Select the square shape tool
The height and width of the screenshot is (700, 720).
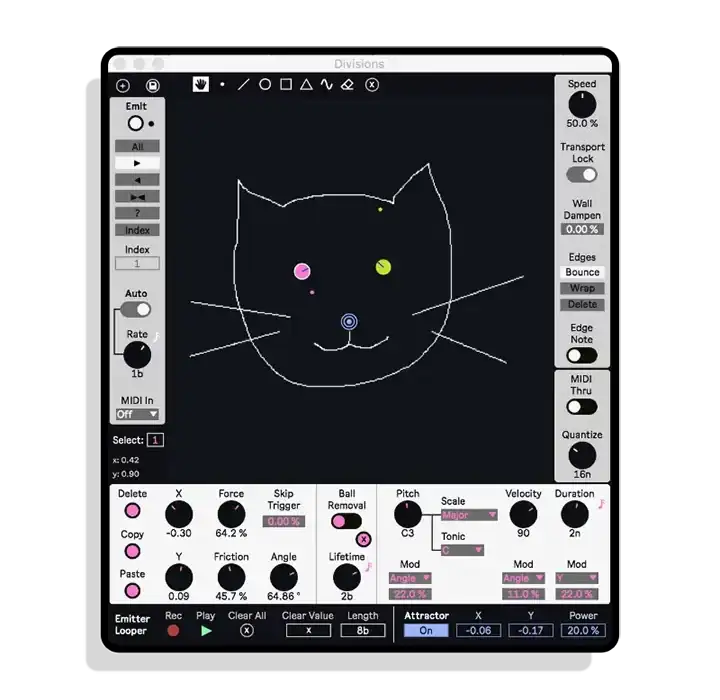point(286,85)
